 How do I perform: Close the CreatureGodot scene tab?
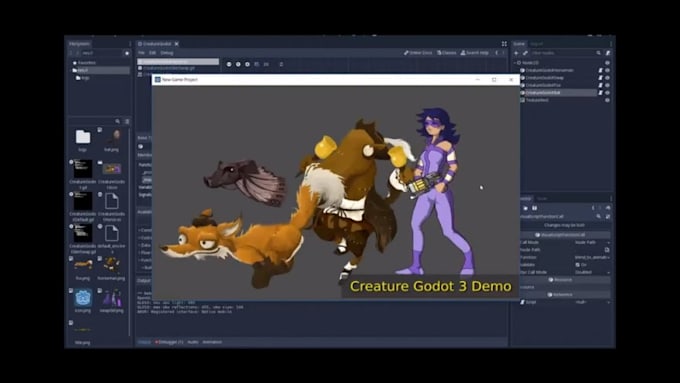pyautogui.click(x=177, y=44)
